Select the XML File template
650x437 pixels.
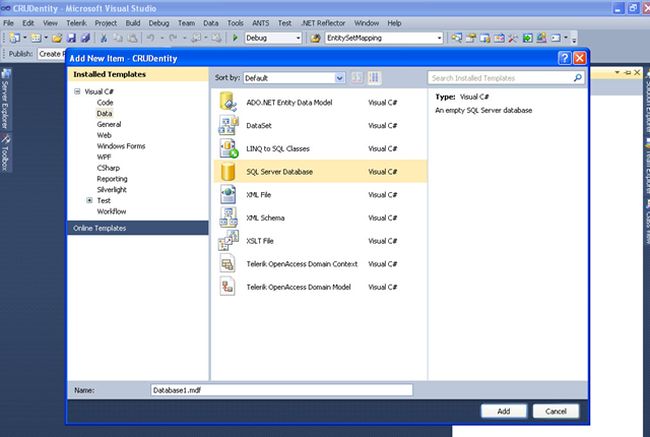pos(320,194)
